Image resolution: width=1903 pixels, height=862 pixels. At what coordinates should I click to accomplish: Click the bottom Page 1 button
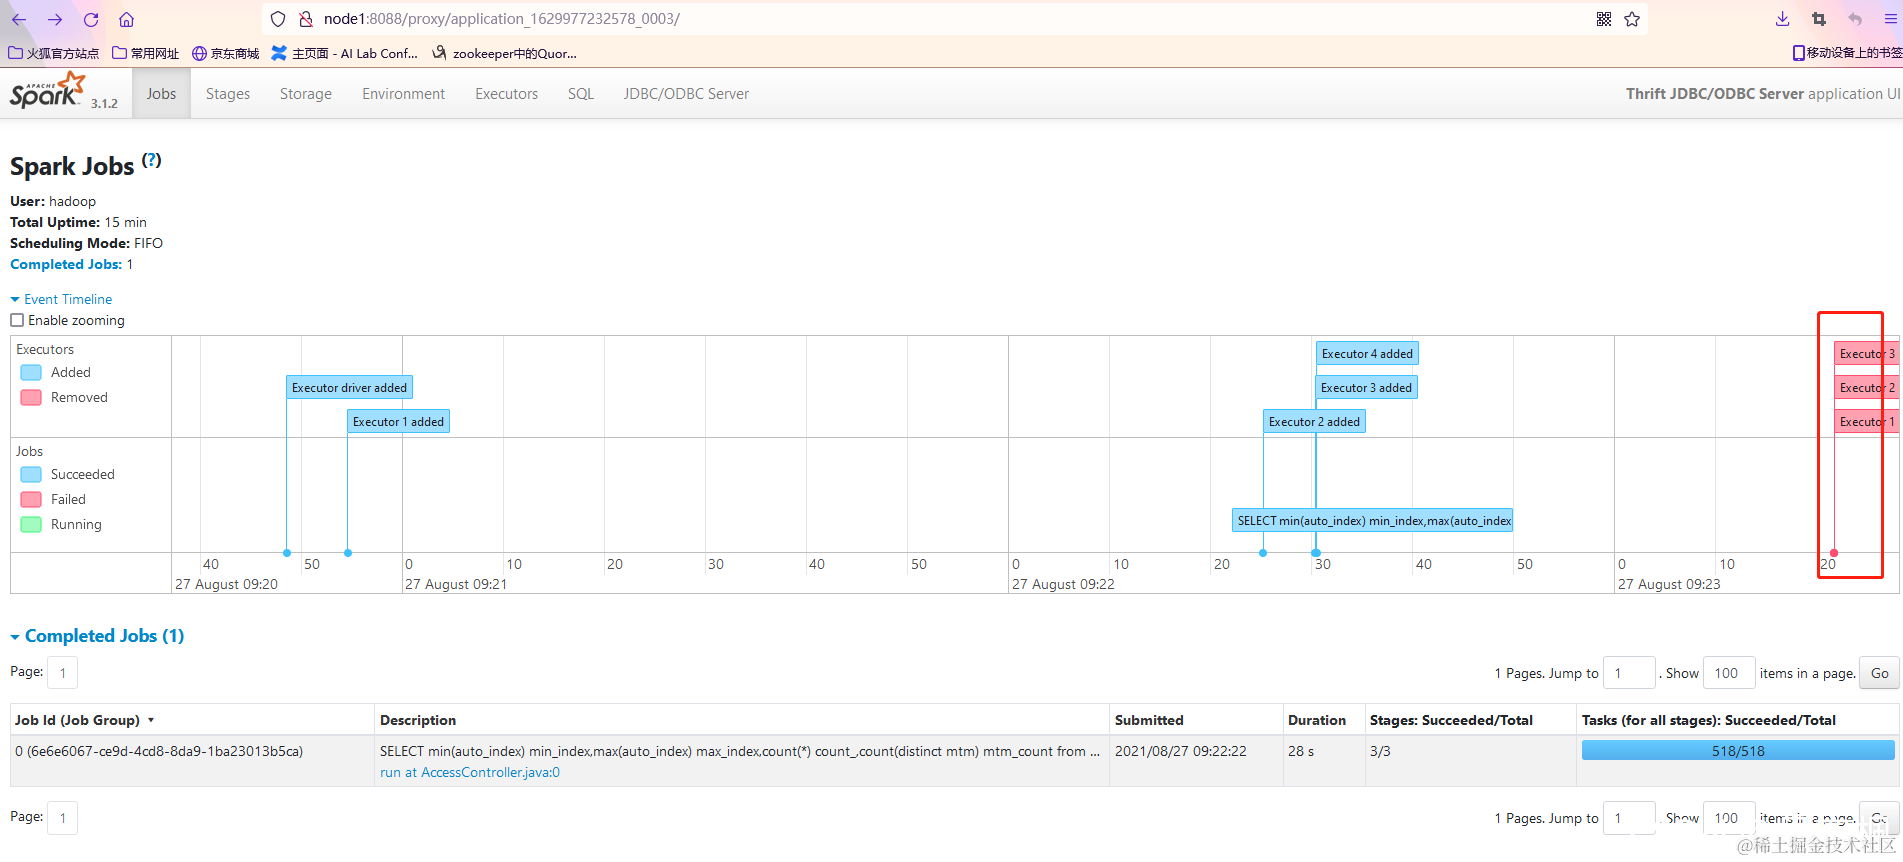pos(62,818)
